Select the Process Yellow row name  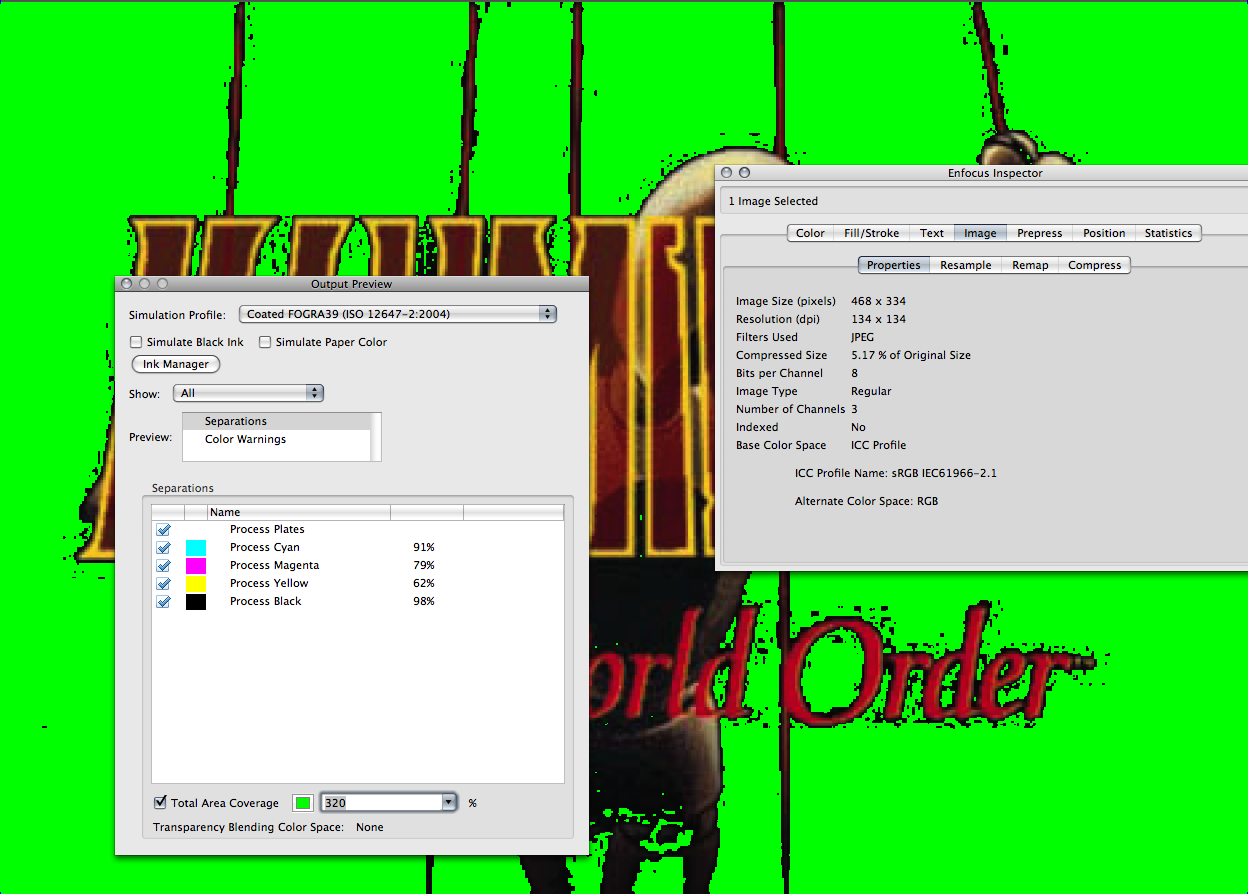point(269,583)
